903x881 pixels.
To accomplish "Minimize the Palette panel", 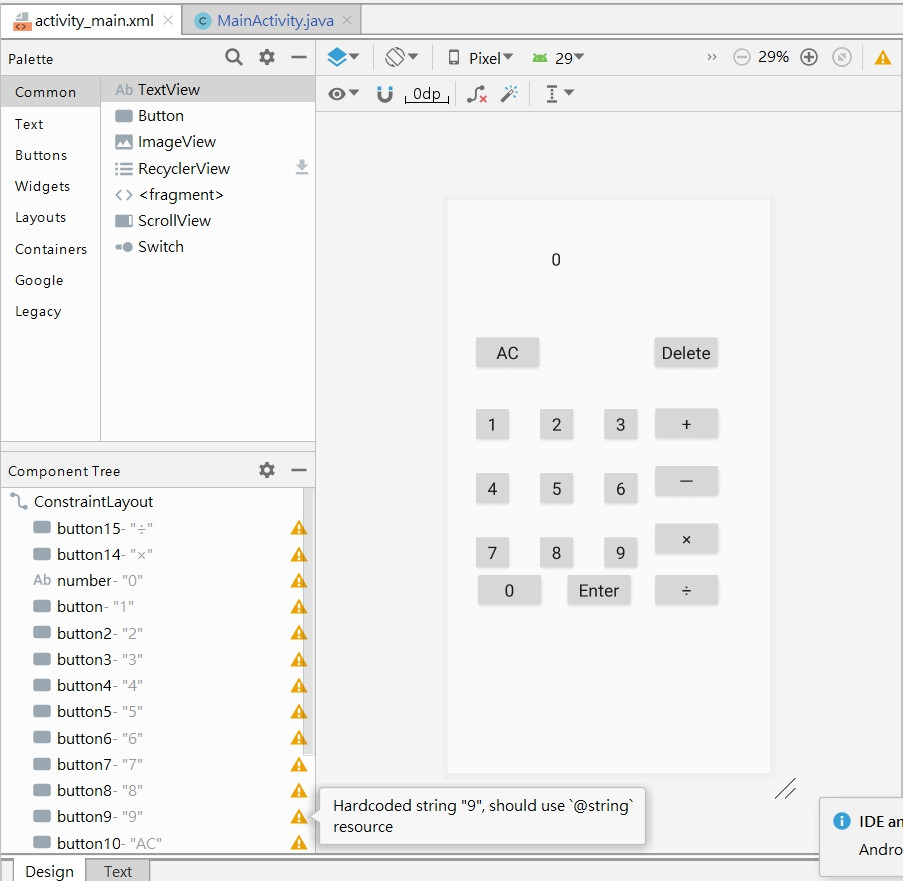I will 299,57.
